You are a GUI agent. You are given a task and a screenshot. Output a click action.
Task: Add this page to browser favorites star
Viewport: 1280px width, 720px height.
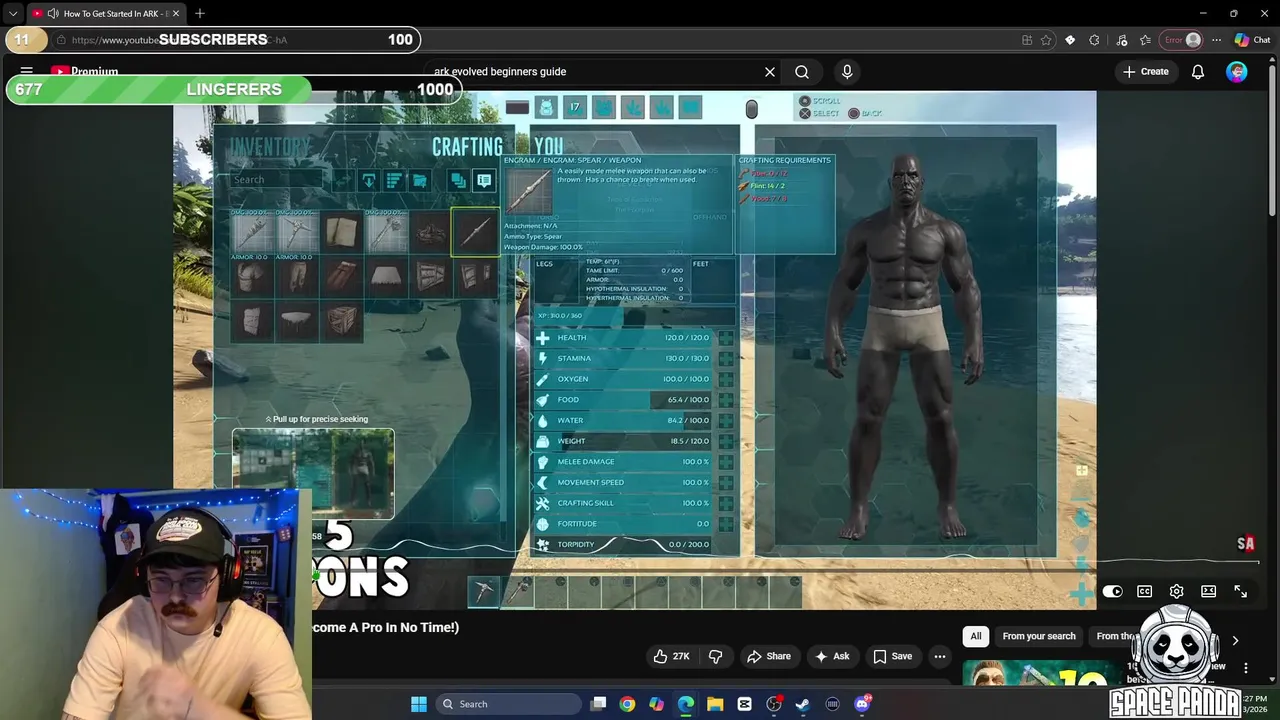[1046, 40]
